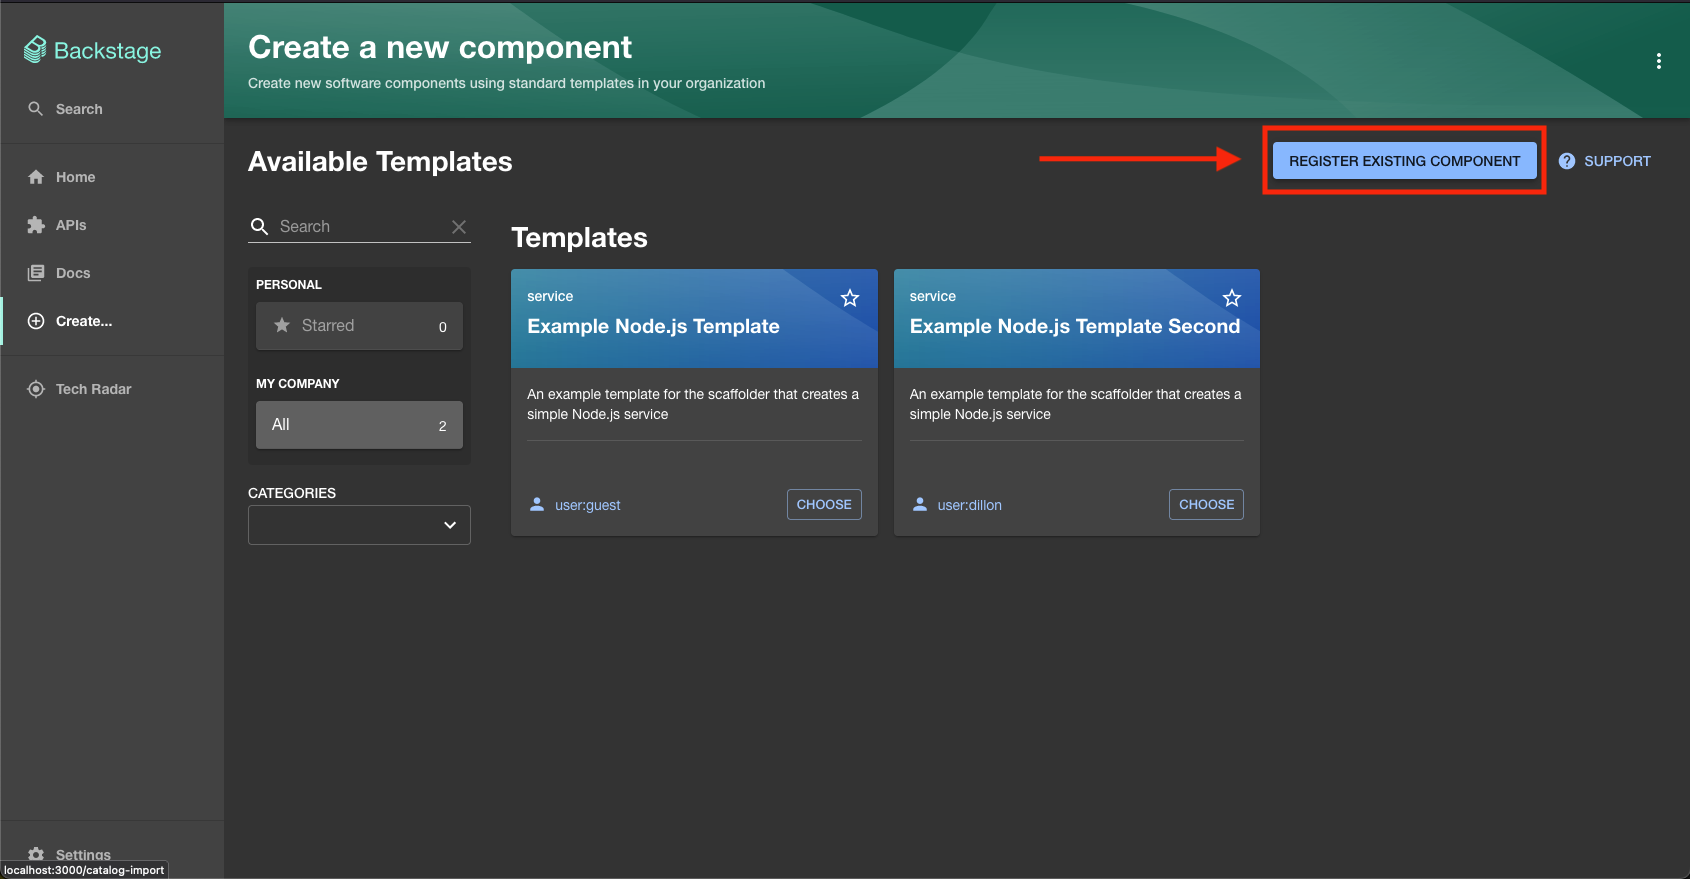Open Docs in sidebar

(112, 273)
